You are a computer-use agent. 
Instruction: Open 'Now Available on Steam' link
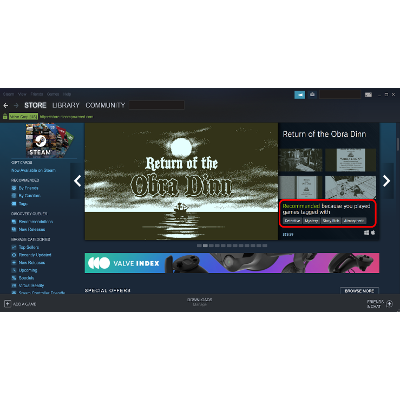pyautogui.click(x=34, y=170)
